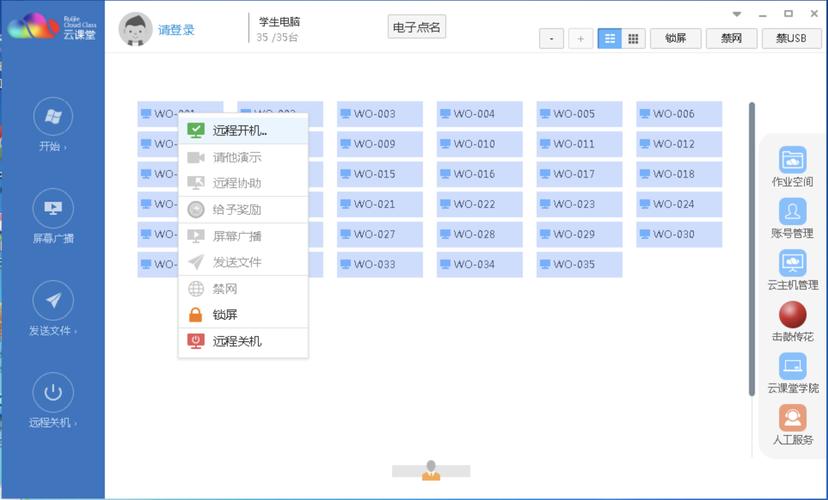The image size is (828, 500).
Task: Switch to list view mode
Action: (x=609, y=38)
